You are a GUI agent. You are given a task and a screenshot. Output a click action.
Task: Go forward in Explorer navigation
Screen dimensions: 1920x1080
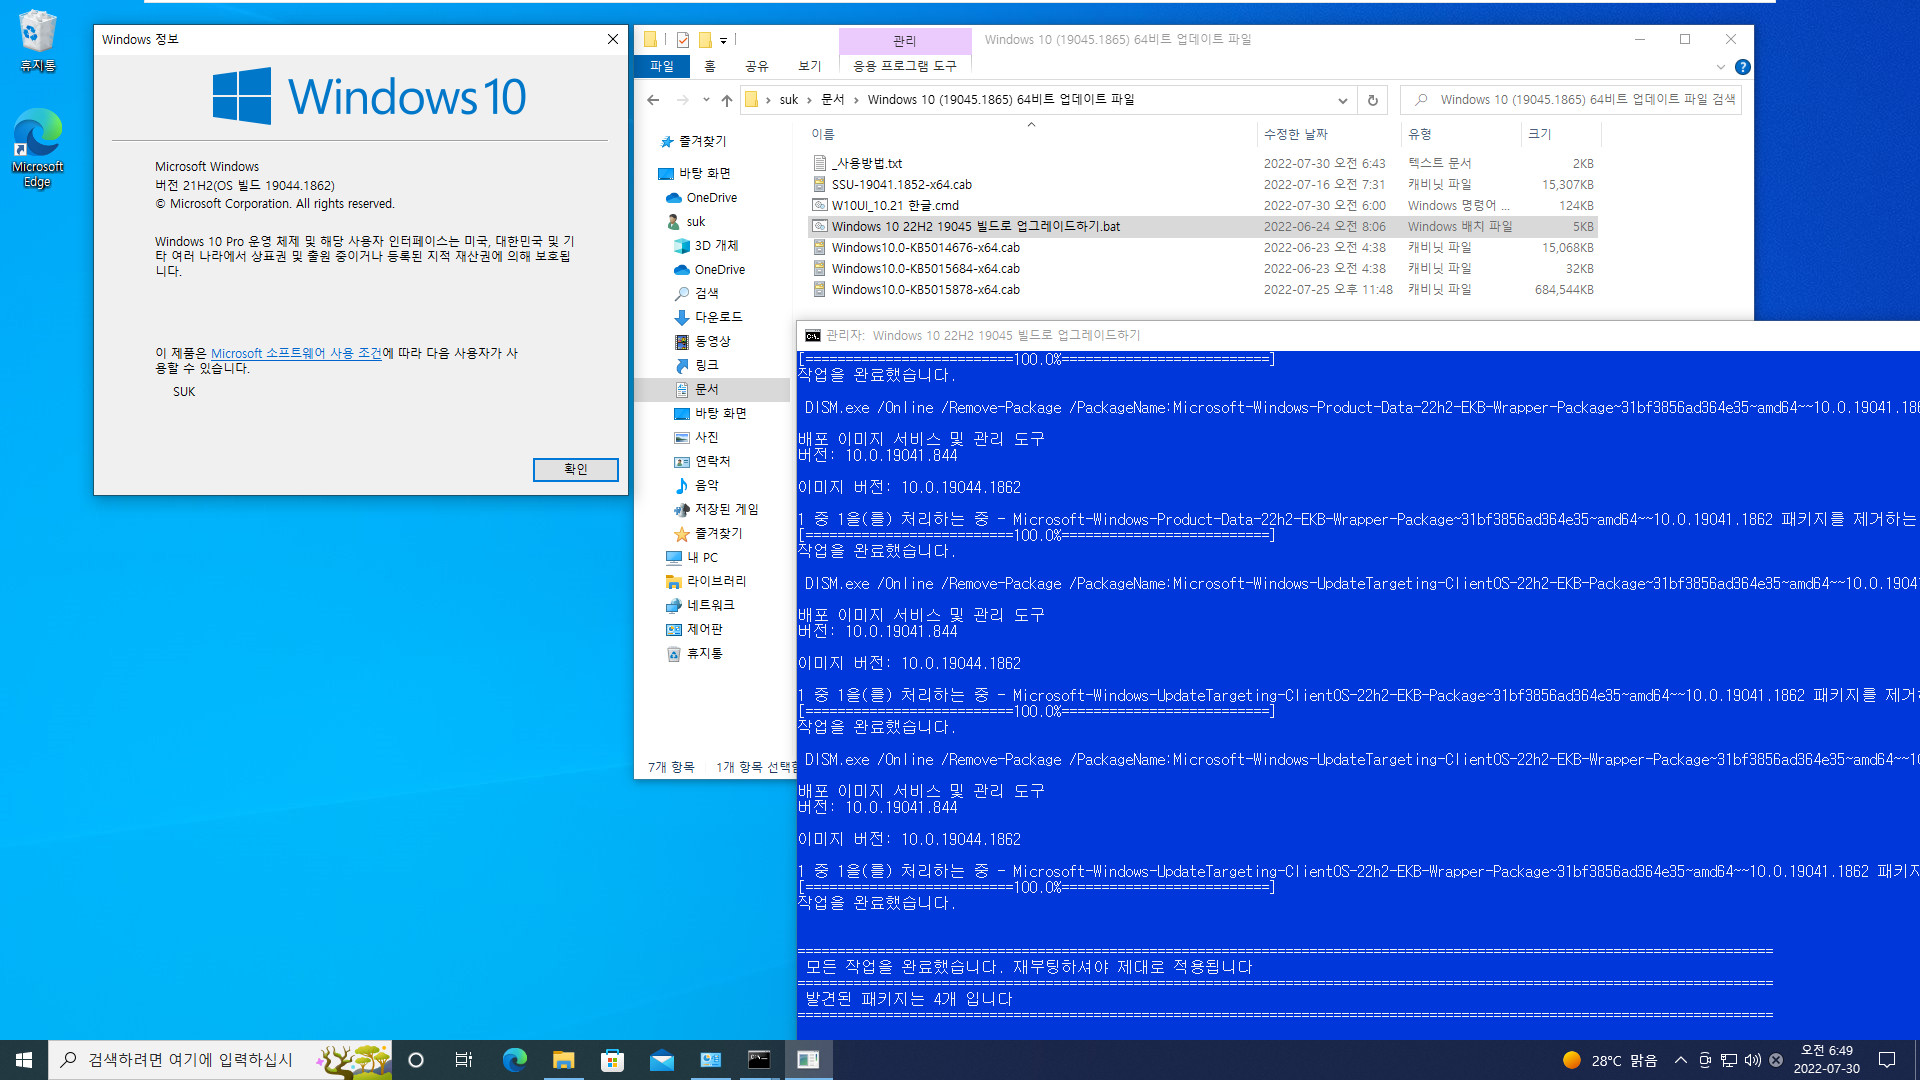pyautogui.click(x=683, y=100)
